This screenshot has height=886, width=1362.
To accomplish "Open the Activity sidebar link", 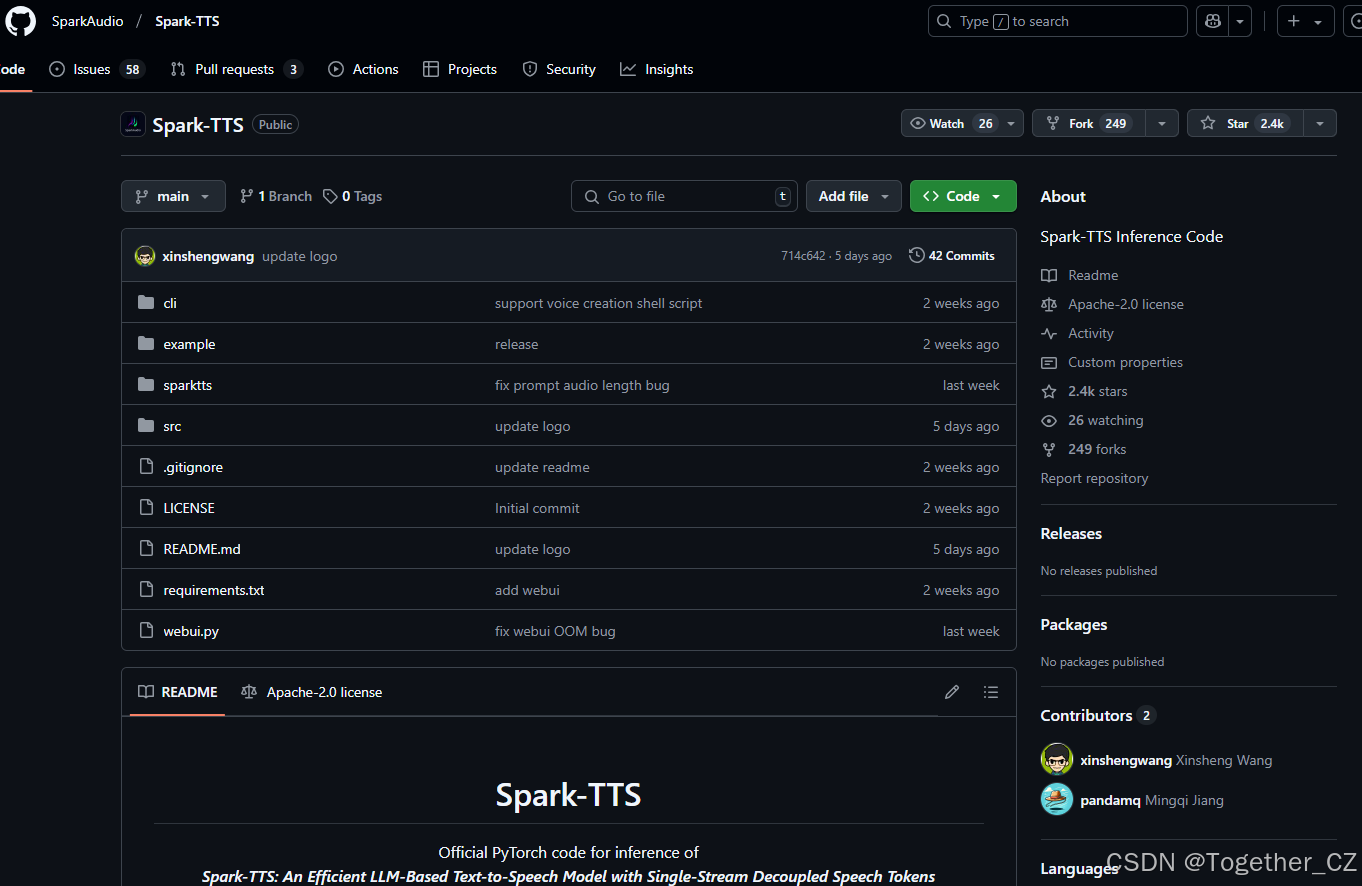I will 1077,333.
